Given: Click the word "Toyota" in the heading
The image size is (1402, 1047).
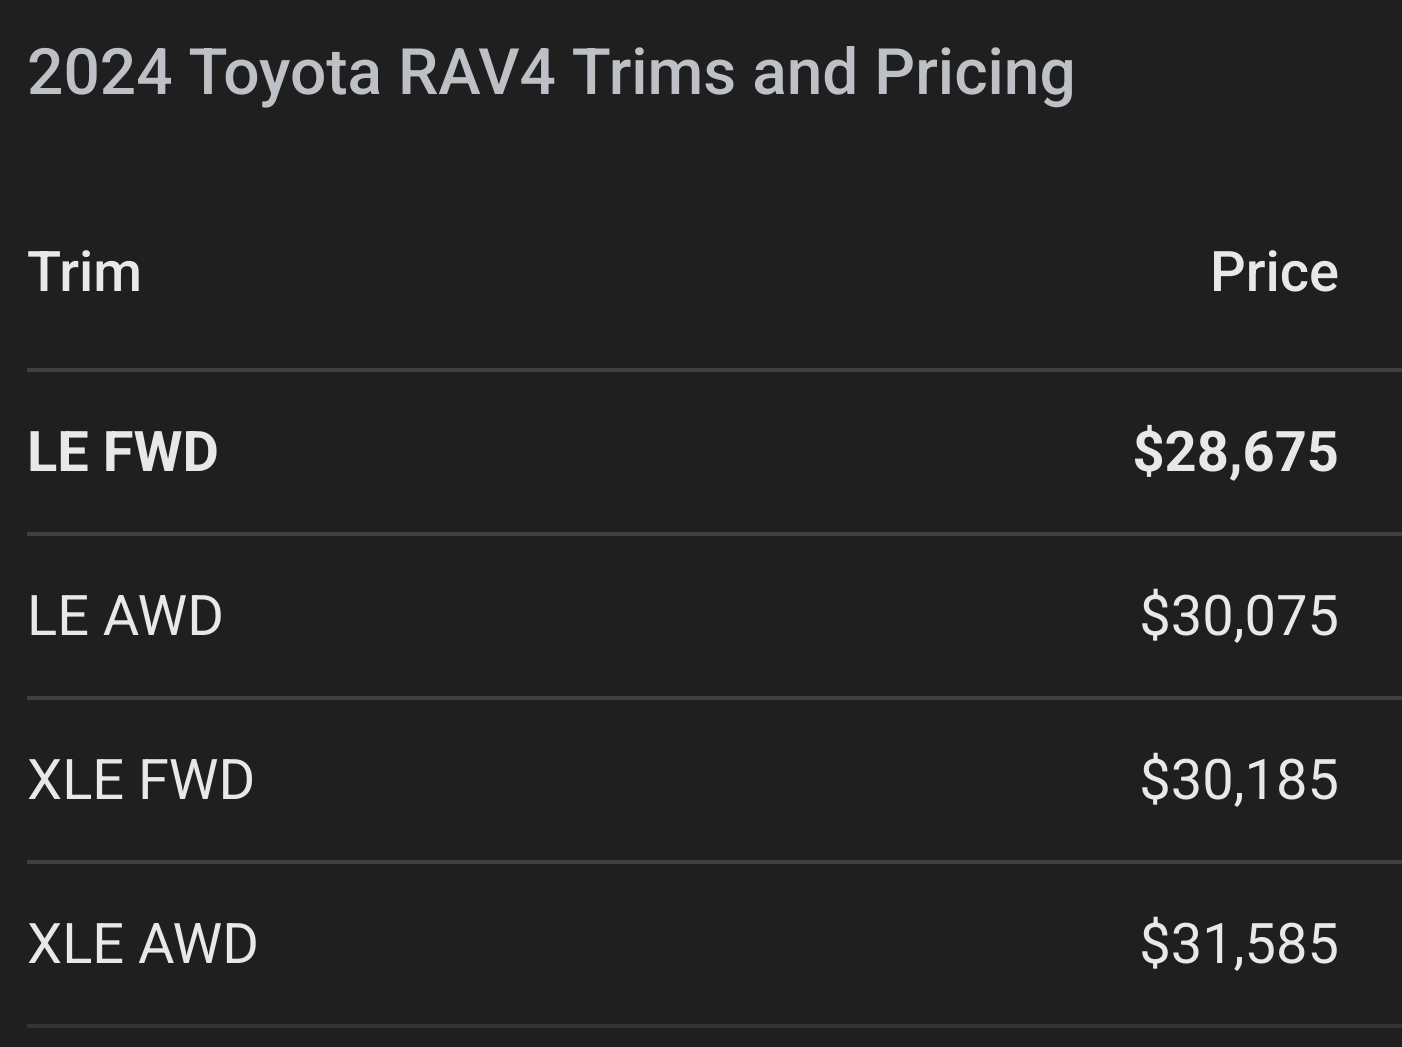Looking at the screenshot, I should (285, 73).
